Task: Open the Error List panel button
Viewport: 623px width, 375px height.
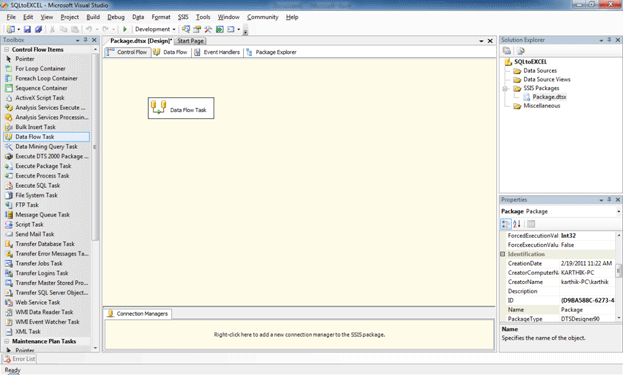Action: click(x=19, y=359)
